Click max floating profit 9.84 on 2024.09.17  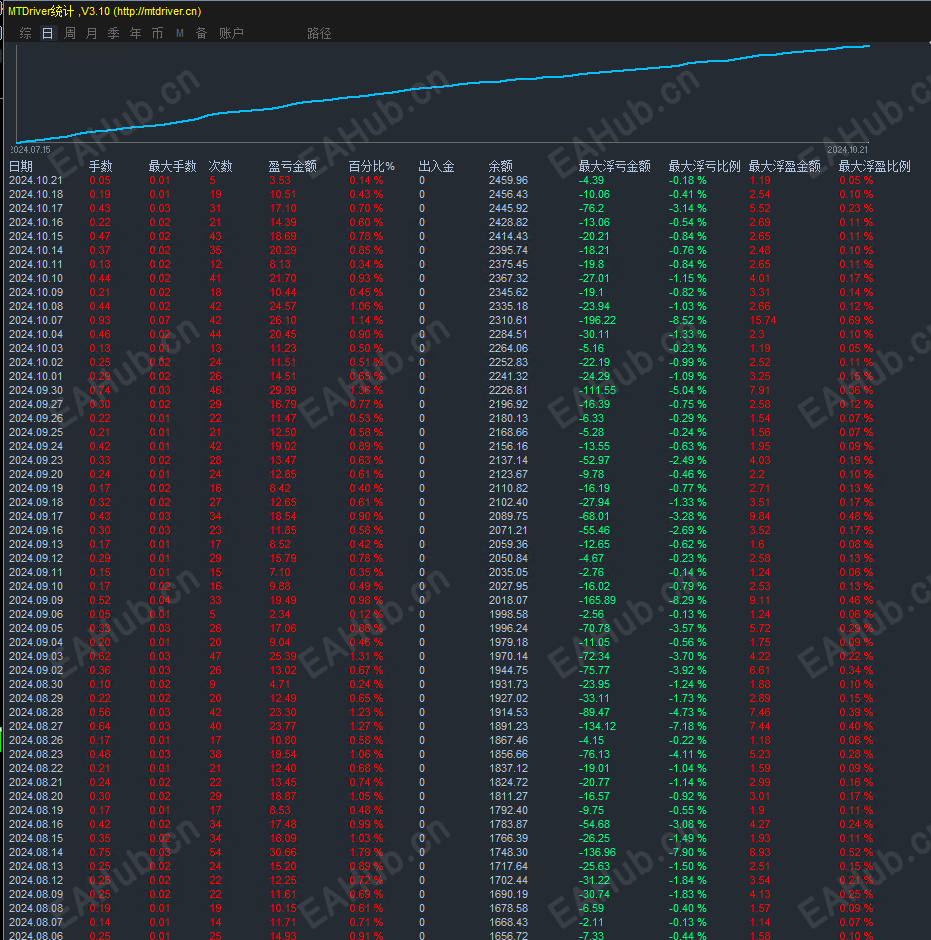tap(760, 516)
